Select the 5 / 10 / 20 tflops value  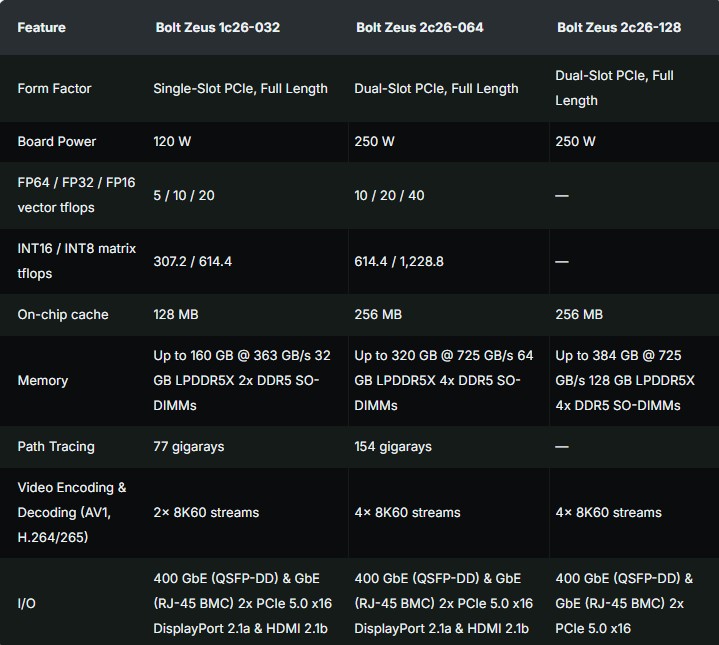184,195
